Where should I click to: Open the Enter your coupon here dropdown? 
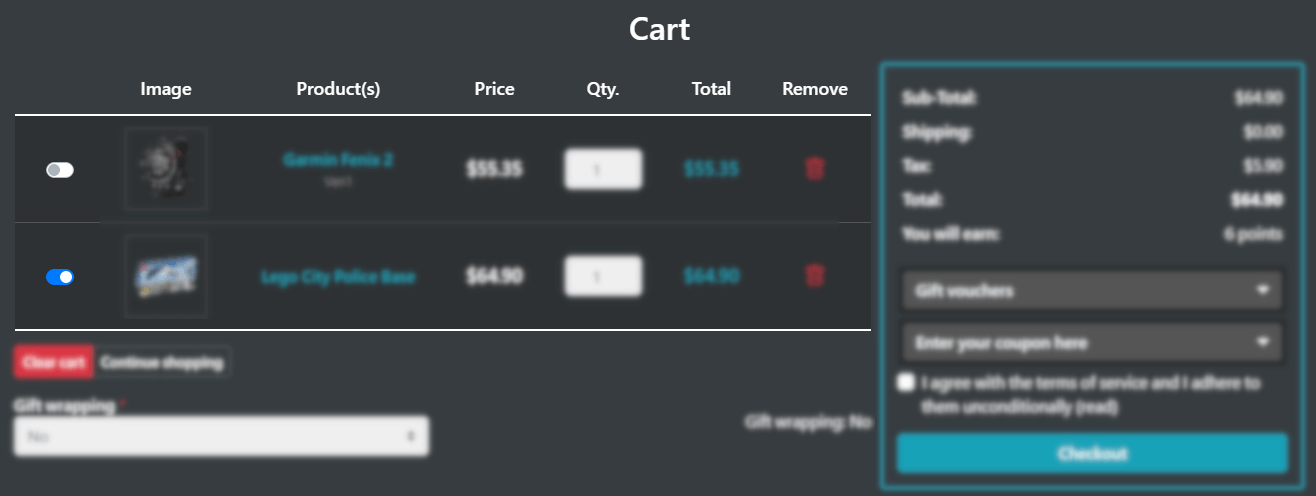(1092, 343)
